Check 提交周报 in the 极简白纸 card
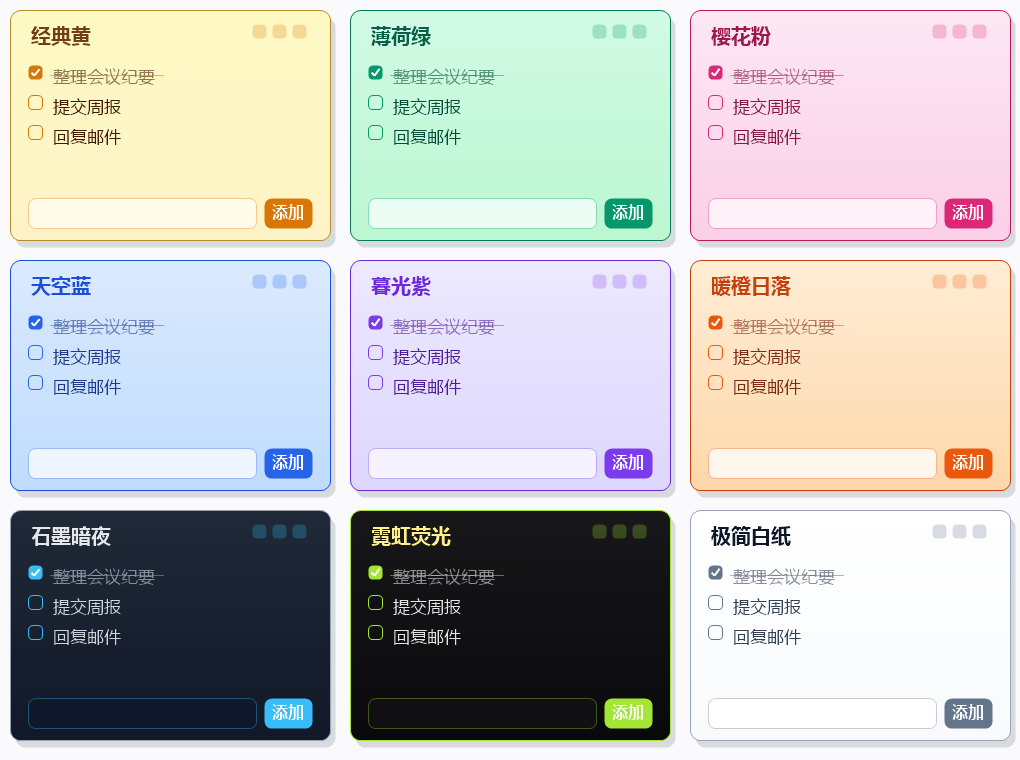 click(716, 603)
